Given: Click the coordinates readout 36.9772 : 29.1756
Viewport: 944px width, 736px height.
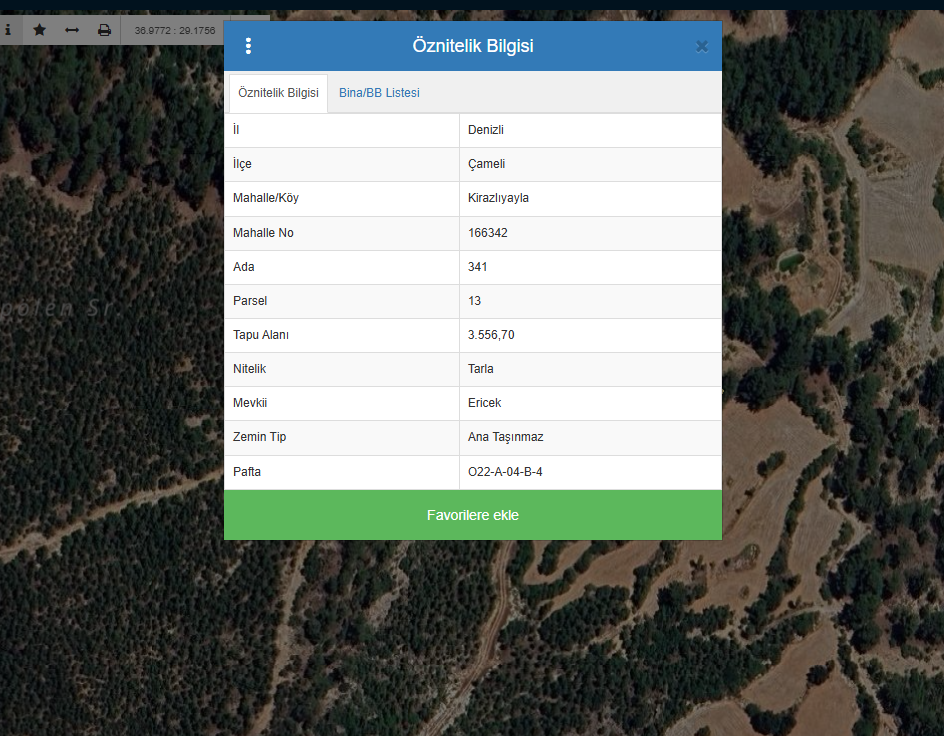Looking at the screenshot, I should coord(175,30).
